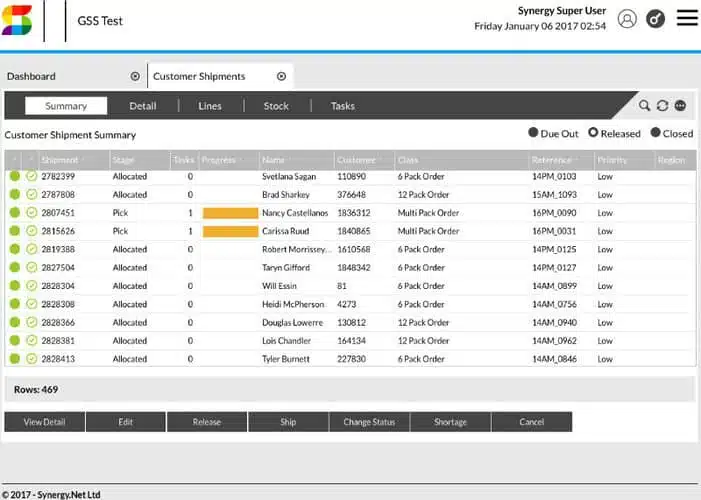Click check-circle icon for shipment 2828381
Screen dimensions: 701x500
click(x=31, y=340)
